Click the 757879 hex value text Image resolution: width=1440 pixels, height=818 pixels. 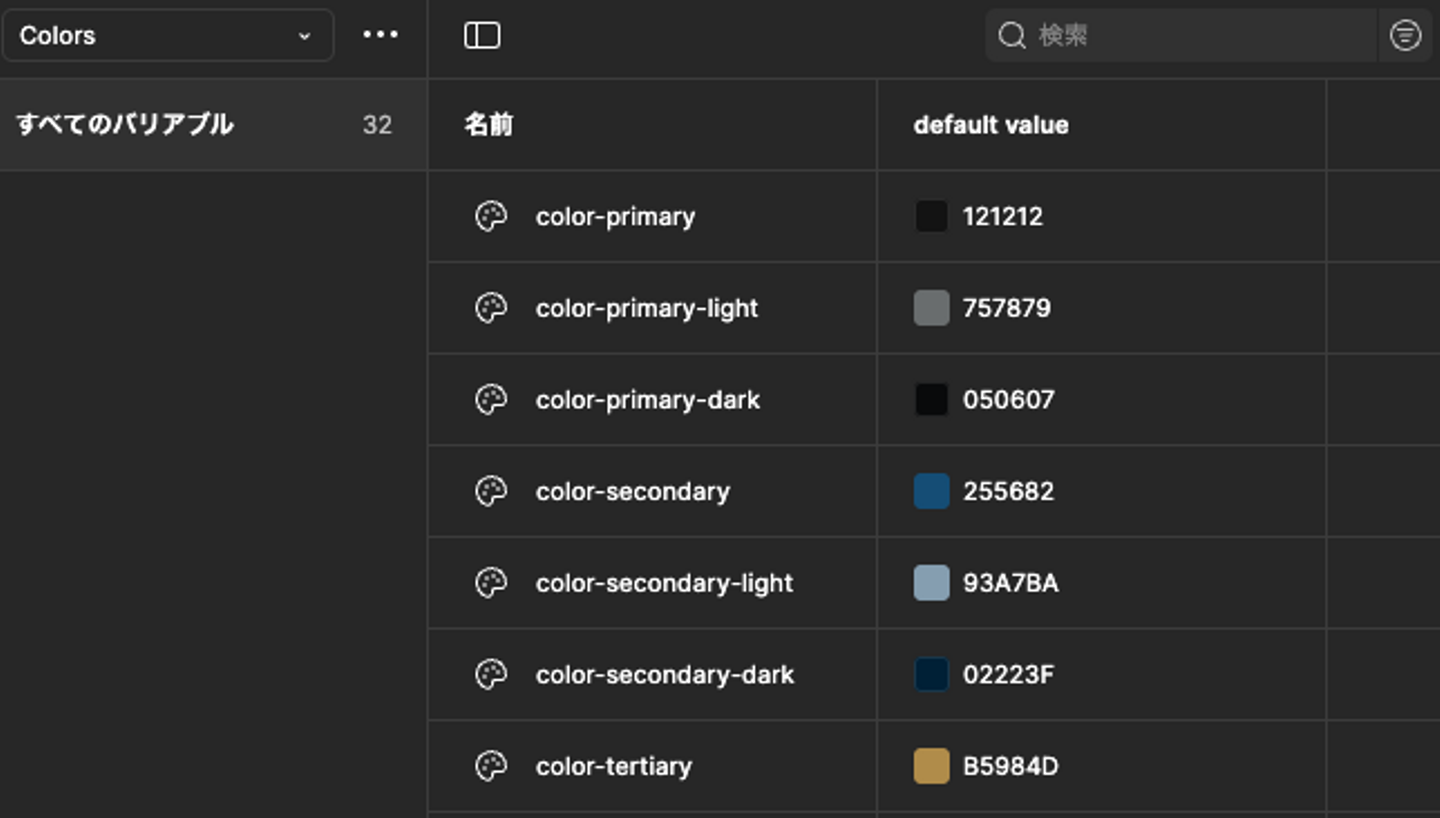click(x=1006, y=308)
